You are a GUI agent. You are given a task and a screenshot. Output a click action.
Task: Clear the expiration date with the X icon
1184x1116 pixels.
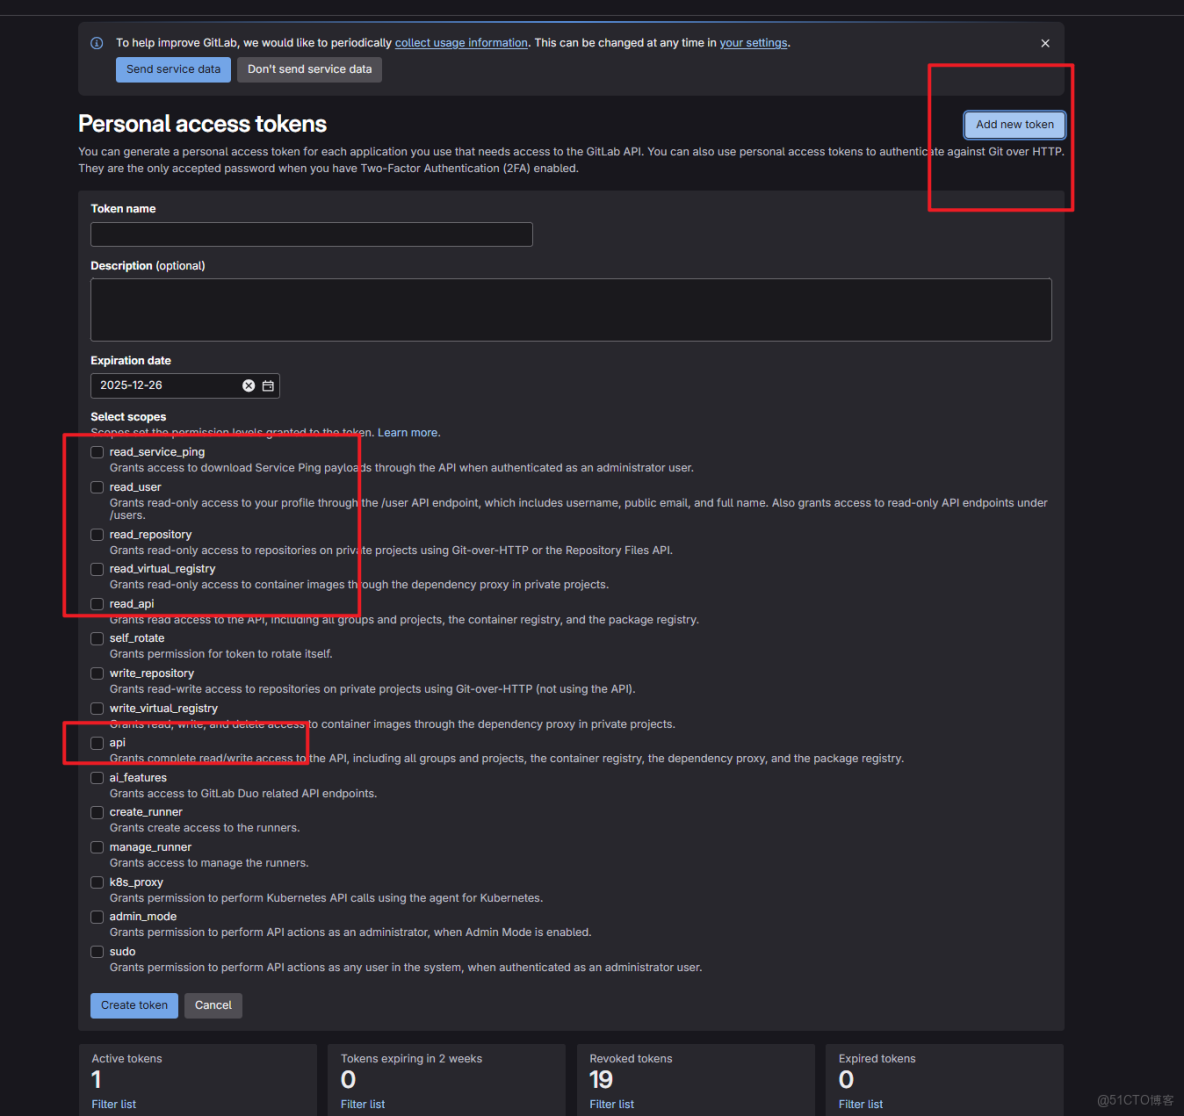pos(248,385)
